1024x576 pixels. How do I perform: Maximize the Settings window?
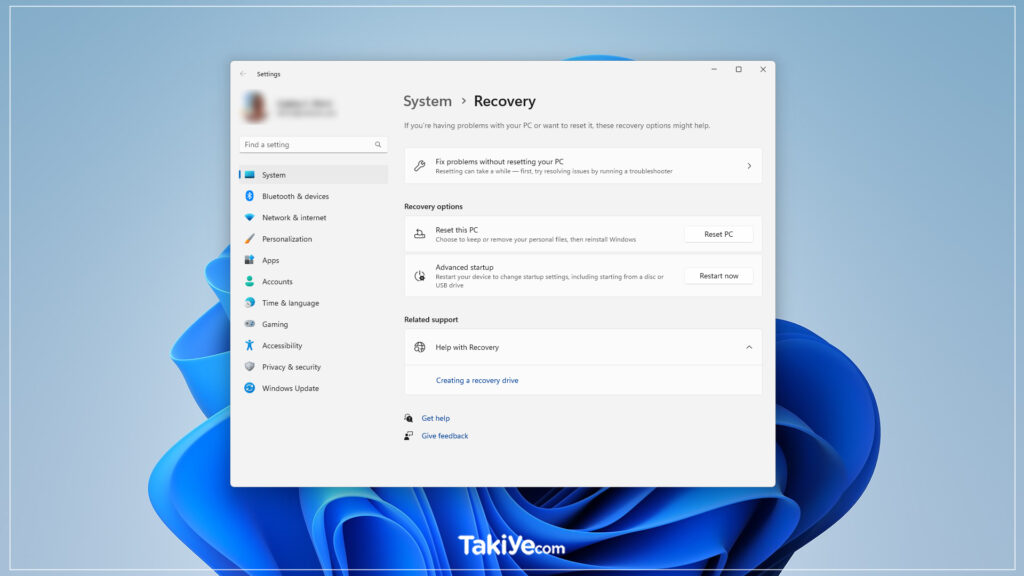(739, 69)
